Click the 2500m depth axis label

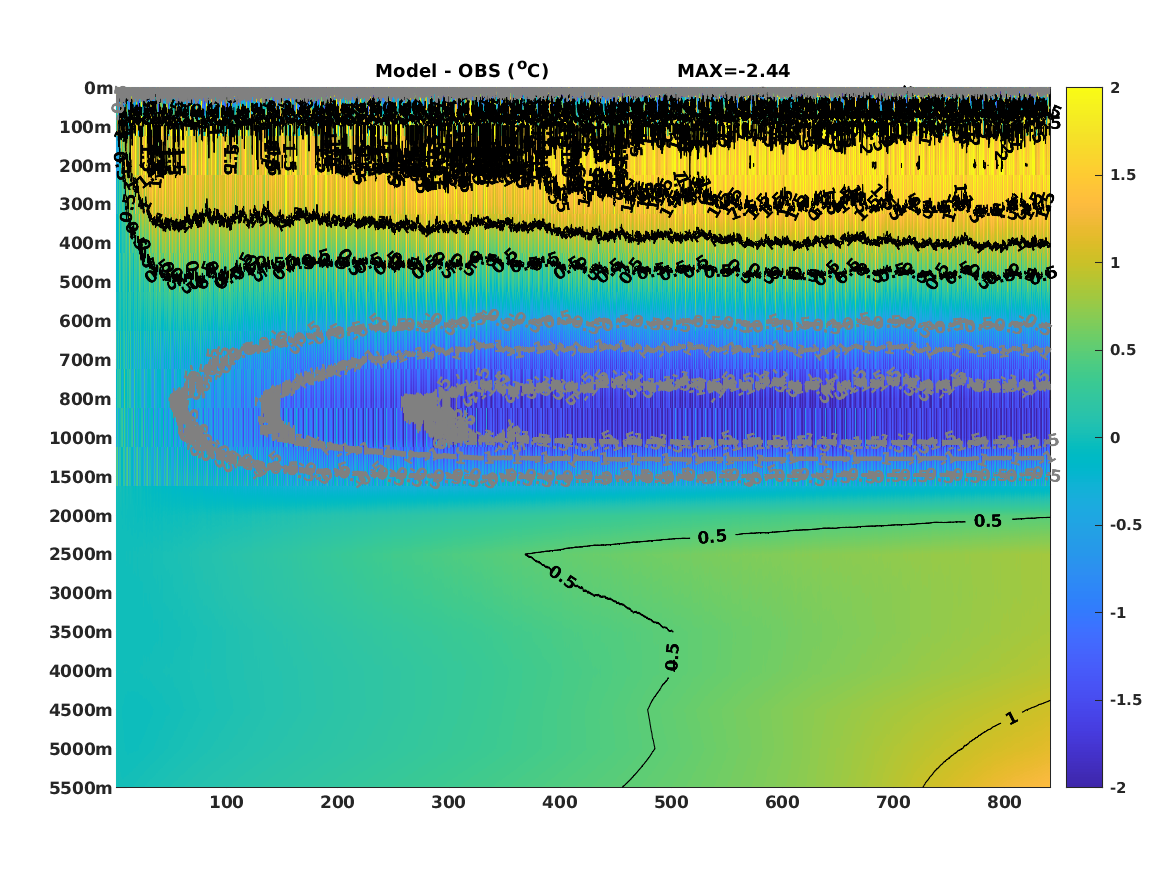tap(81, 554)
